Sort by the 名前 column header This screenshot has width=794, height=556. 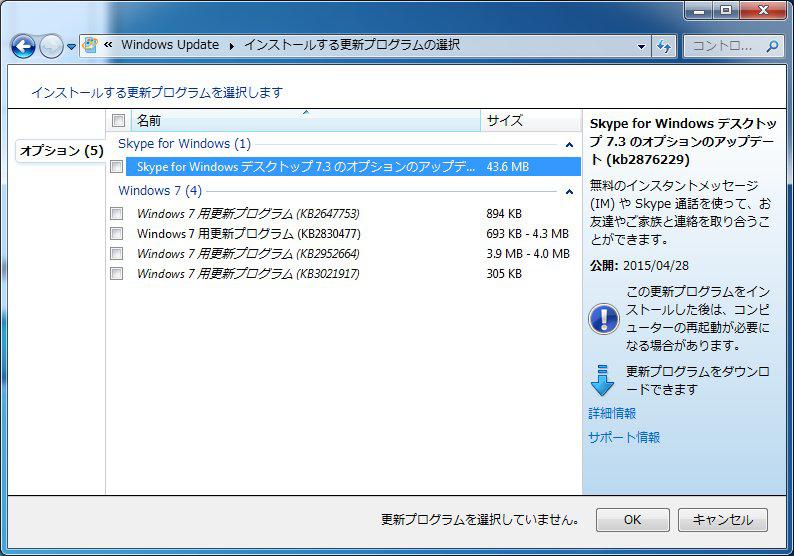coord(306,121)
